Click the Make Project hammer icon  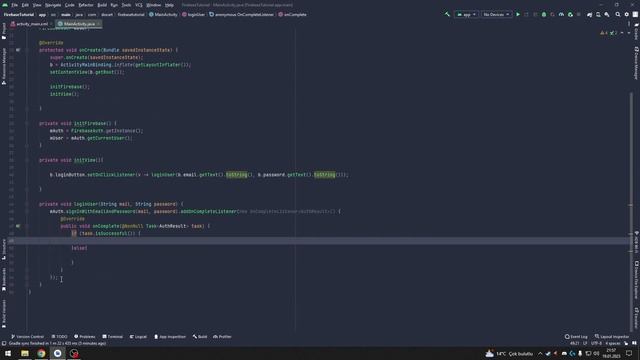click(447, 14)
